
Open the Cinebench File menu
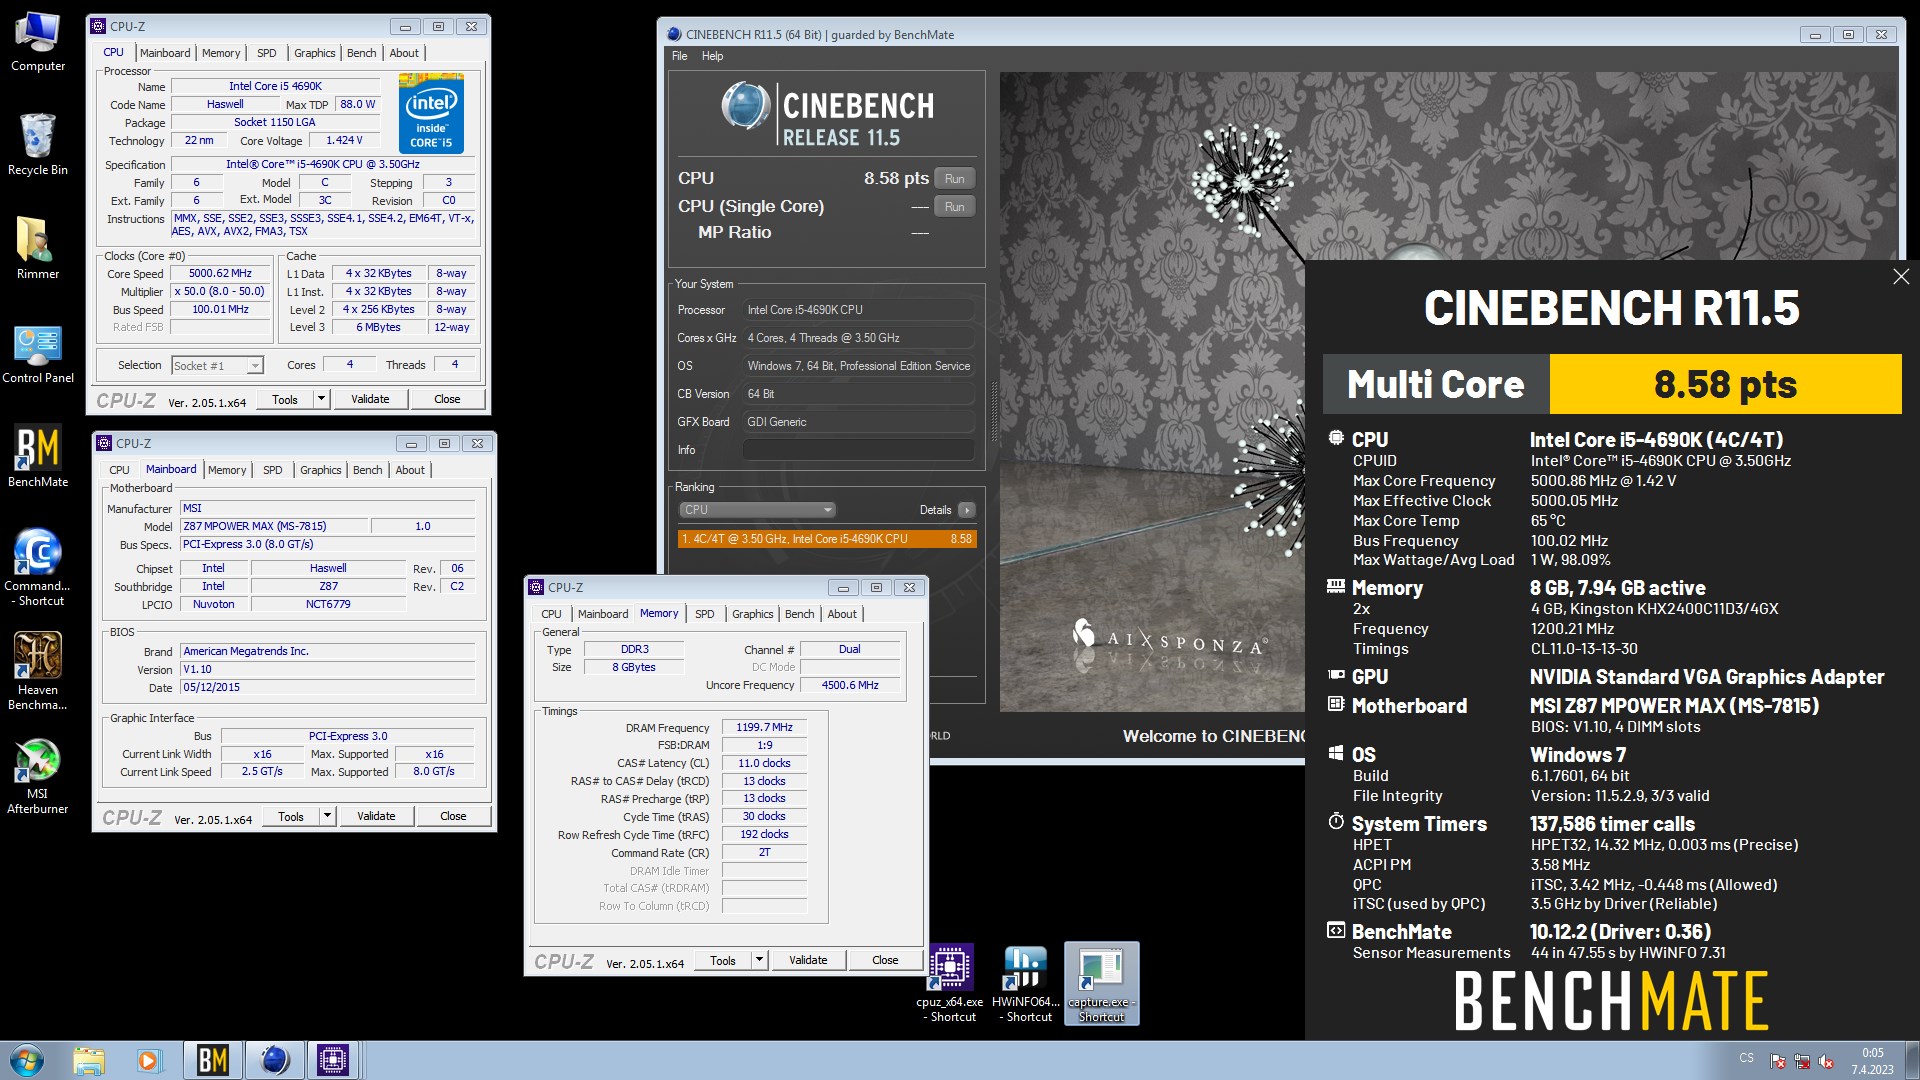click(x=680, y=56)
